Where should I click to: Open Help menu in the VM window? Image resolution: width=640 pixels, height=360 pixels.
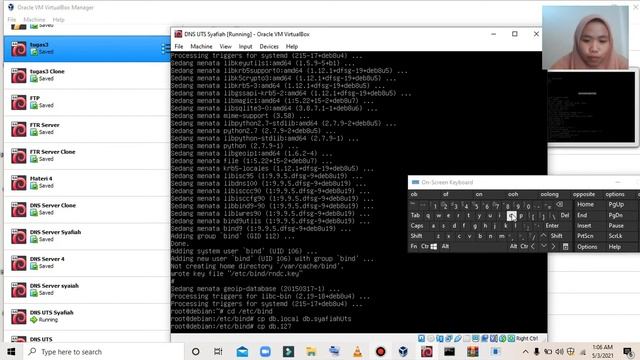(x=291, y=47)
